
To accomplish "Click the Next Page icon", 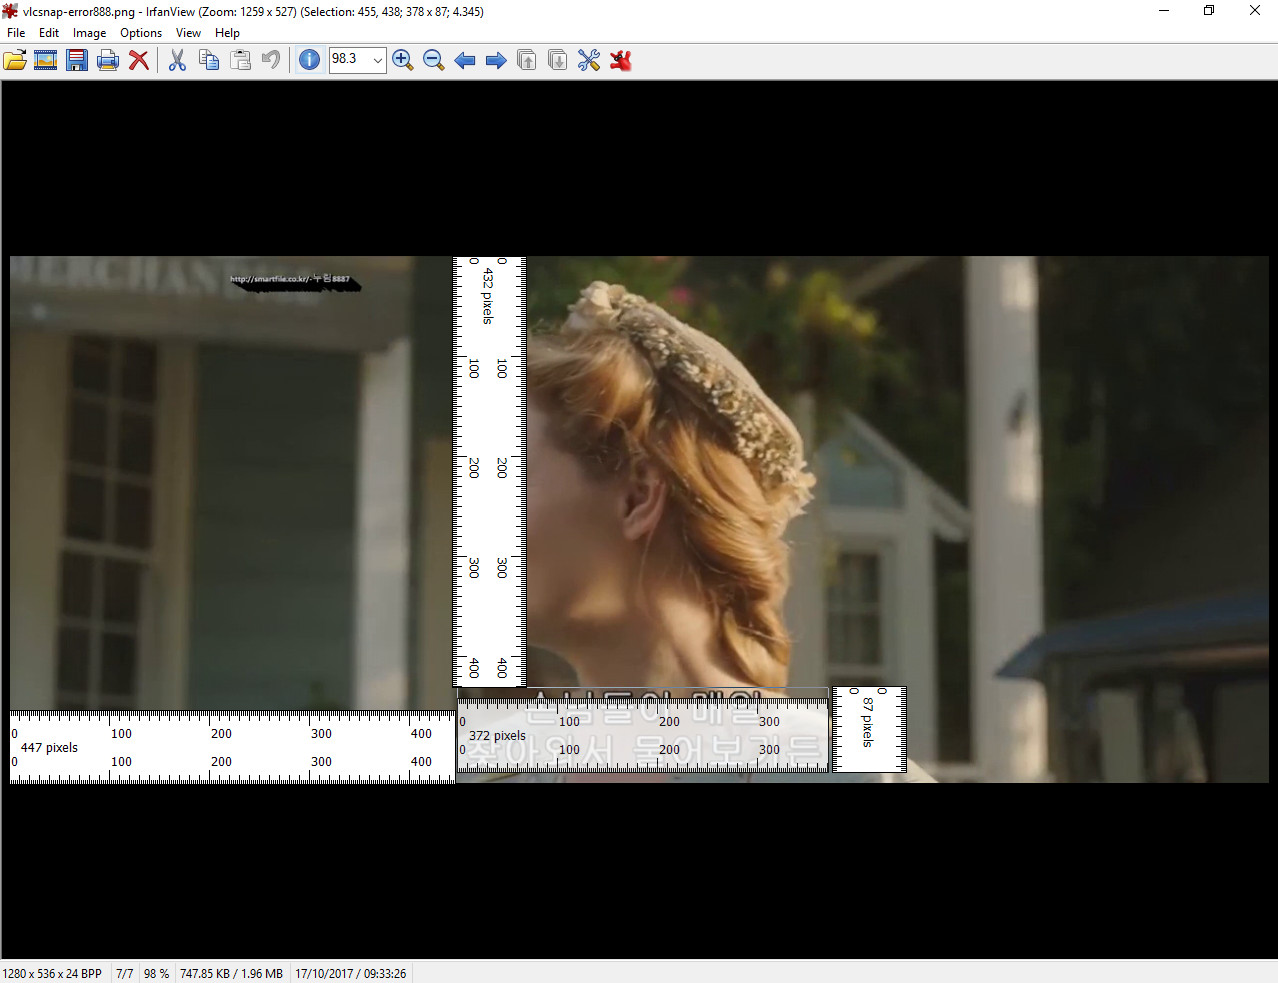I will coord(558,60).
